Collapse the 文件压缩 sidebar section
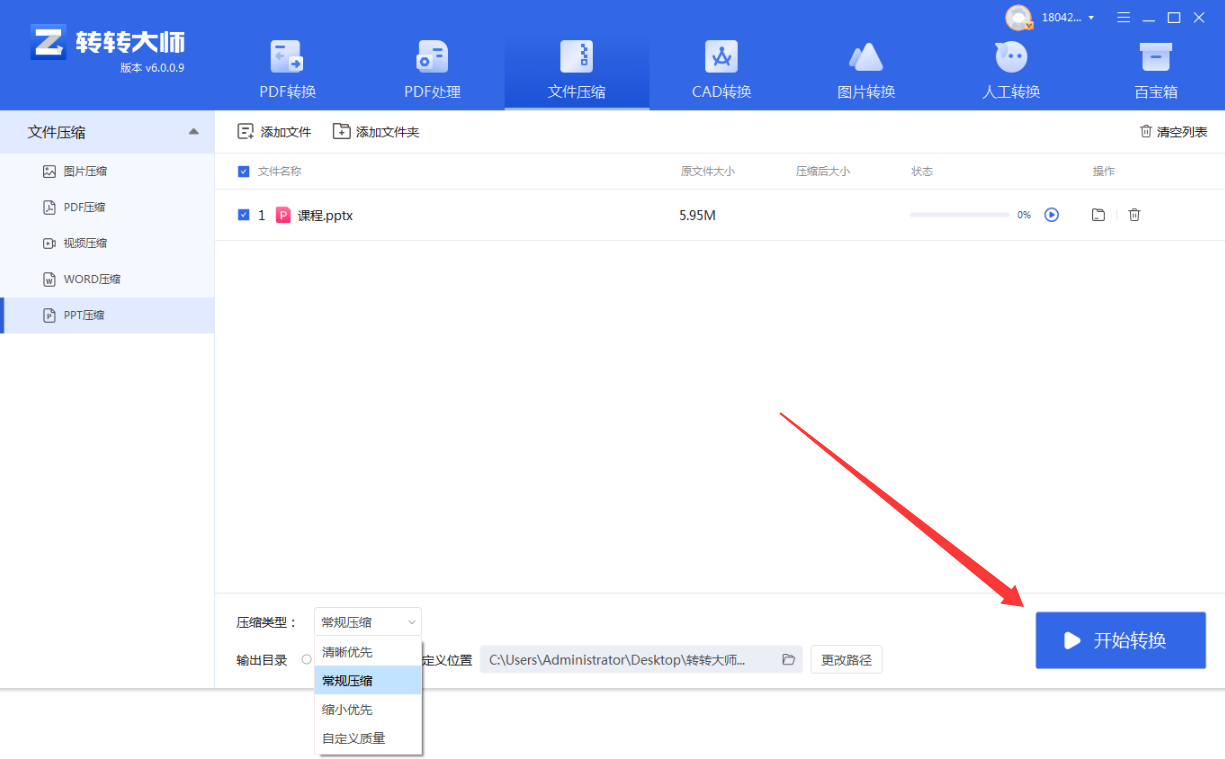 [193, 132]
